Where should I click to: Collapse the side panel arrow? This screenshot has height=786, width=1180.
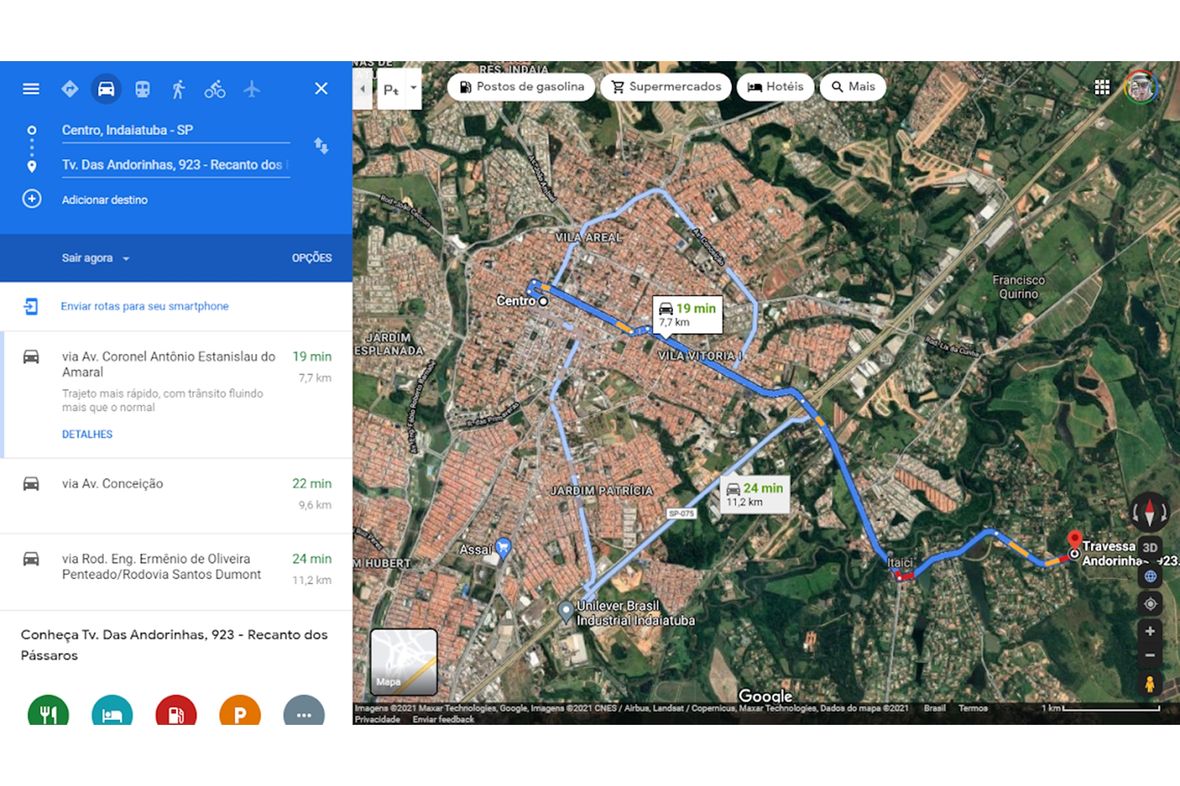362,89
